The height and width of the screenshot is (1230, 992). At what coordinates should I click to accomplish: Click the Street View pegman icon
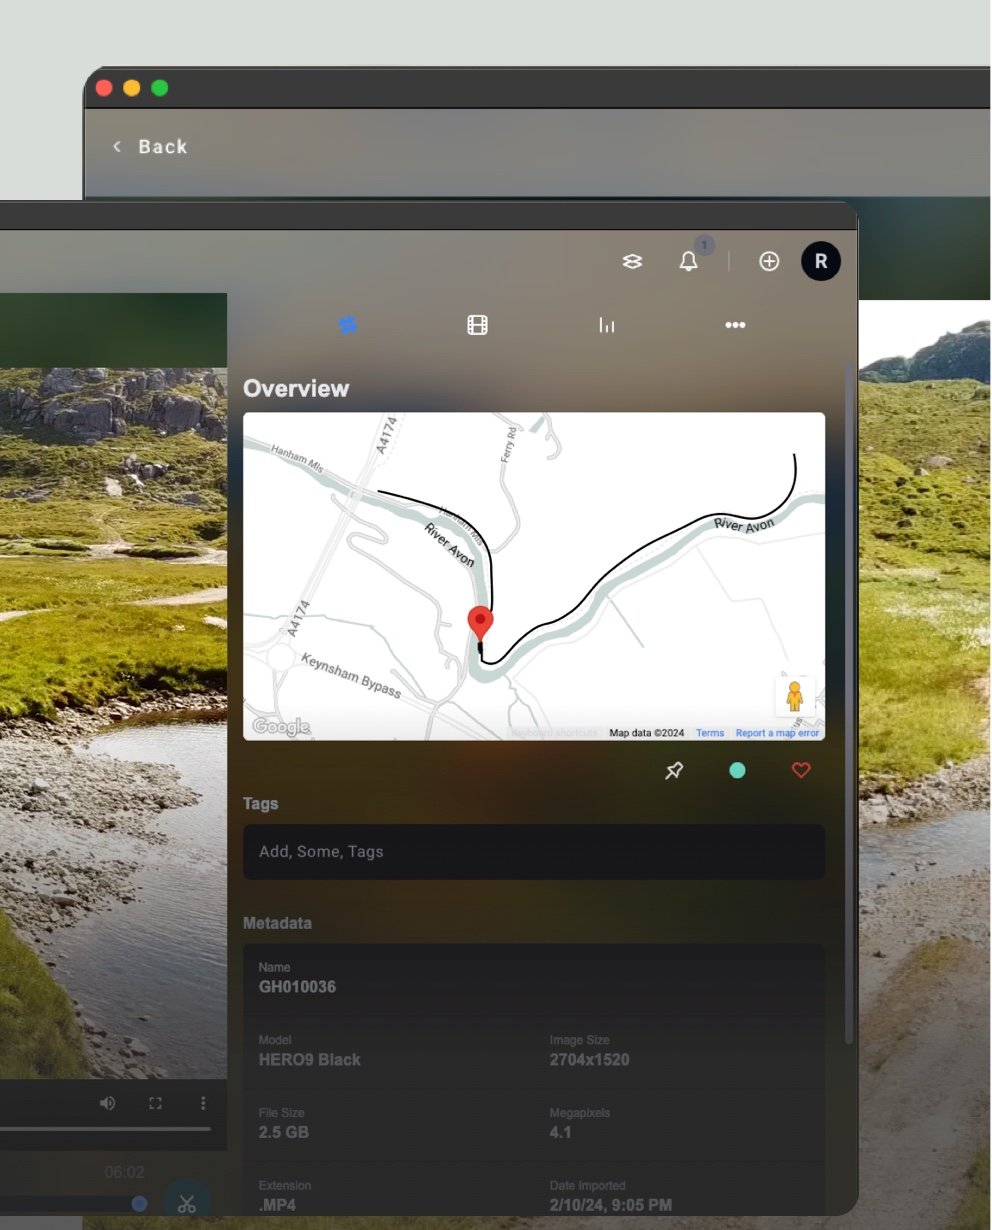pyautogui.click(x=795, y=696)
